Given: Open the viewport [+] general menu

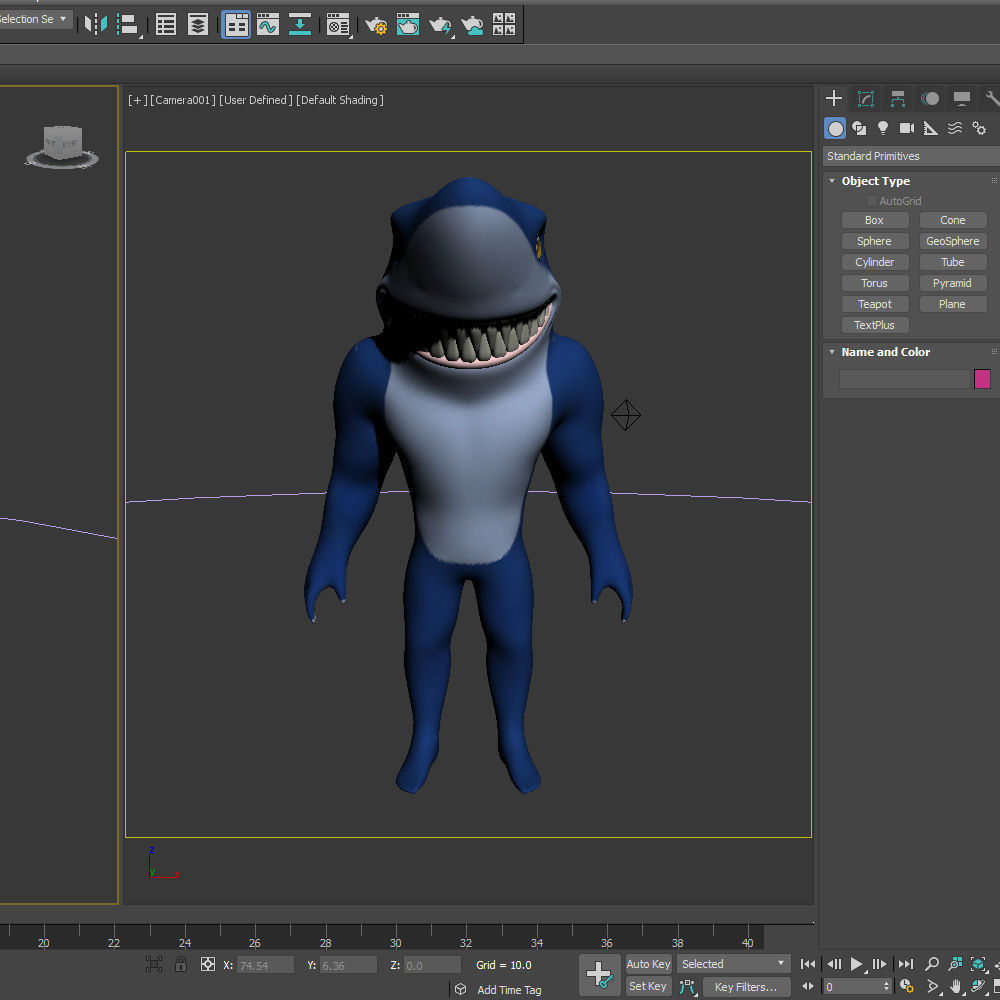Looking at the screenshot, I should point(138,100).
